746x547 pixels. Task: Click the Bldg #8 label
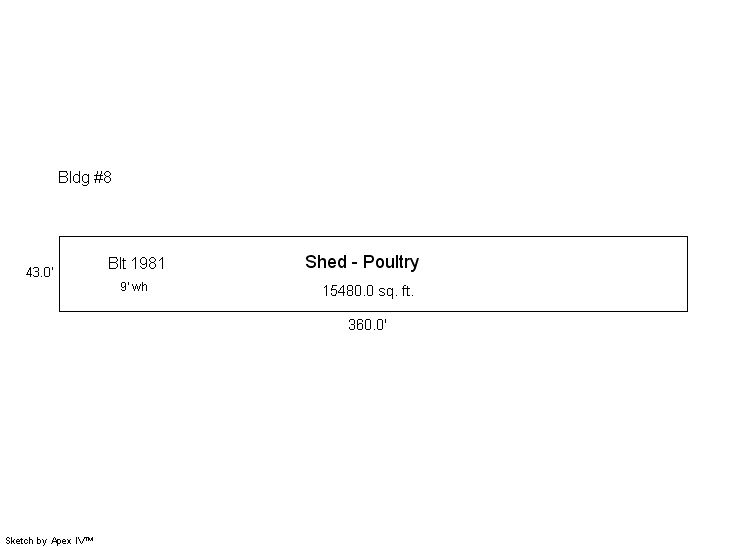point(85,178)
